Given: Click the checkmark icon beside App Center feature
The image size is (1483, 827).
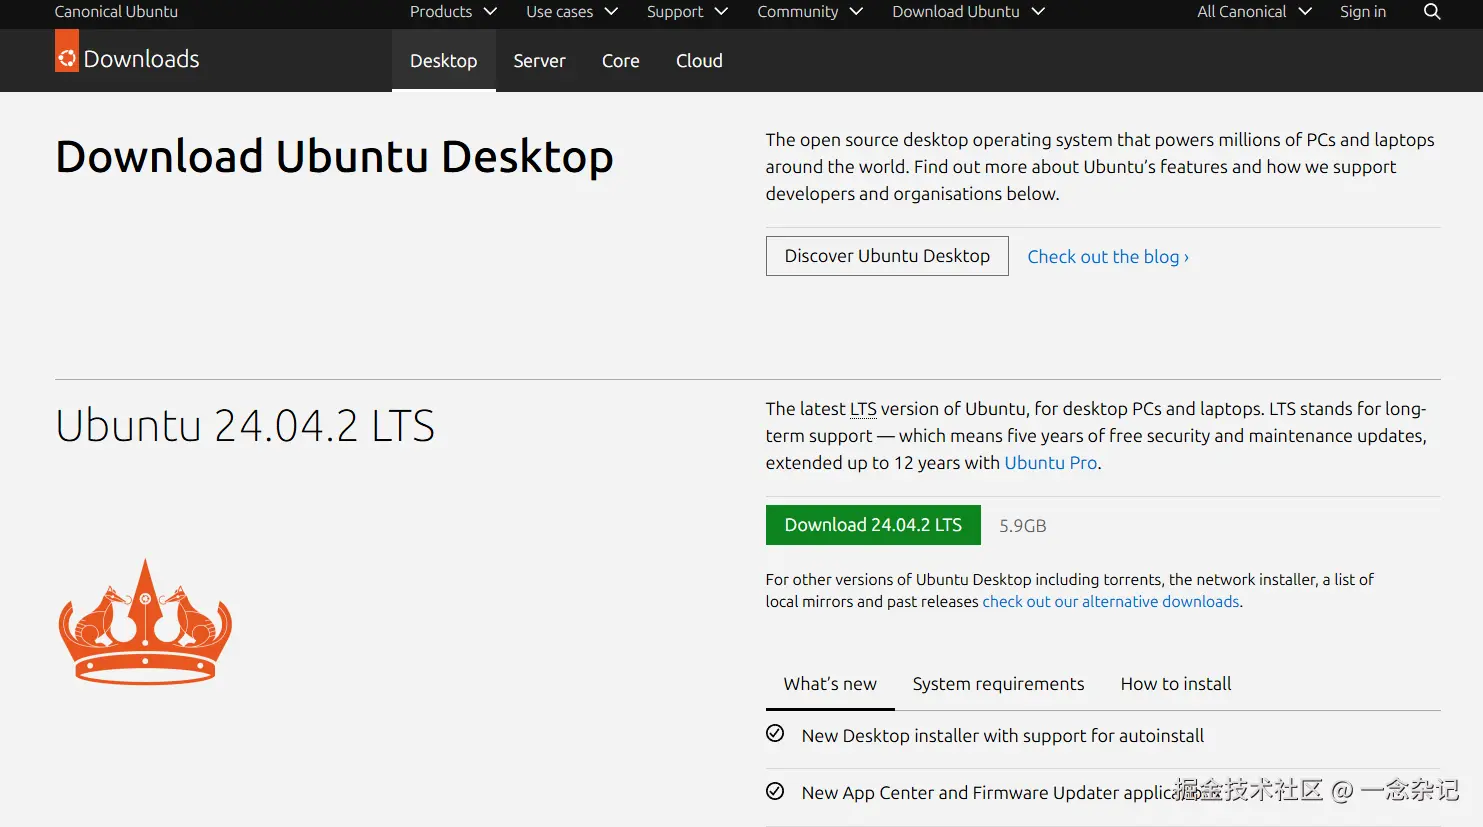Looking at the screenshot, I should (776, 790).
